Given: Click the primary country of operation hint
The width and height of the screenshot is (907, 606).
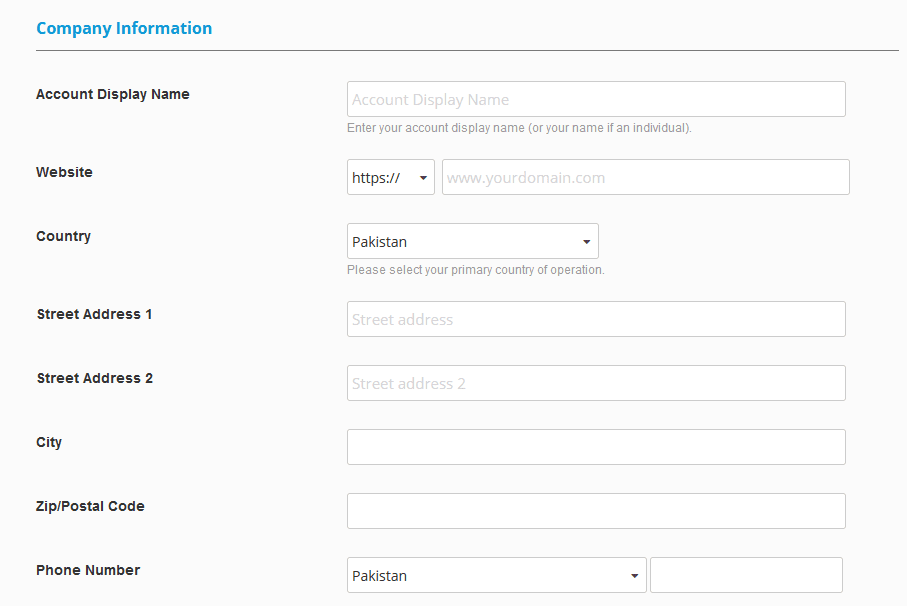Looking at the screenshot, I should pos(475,270).
